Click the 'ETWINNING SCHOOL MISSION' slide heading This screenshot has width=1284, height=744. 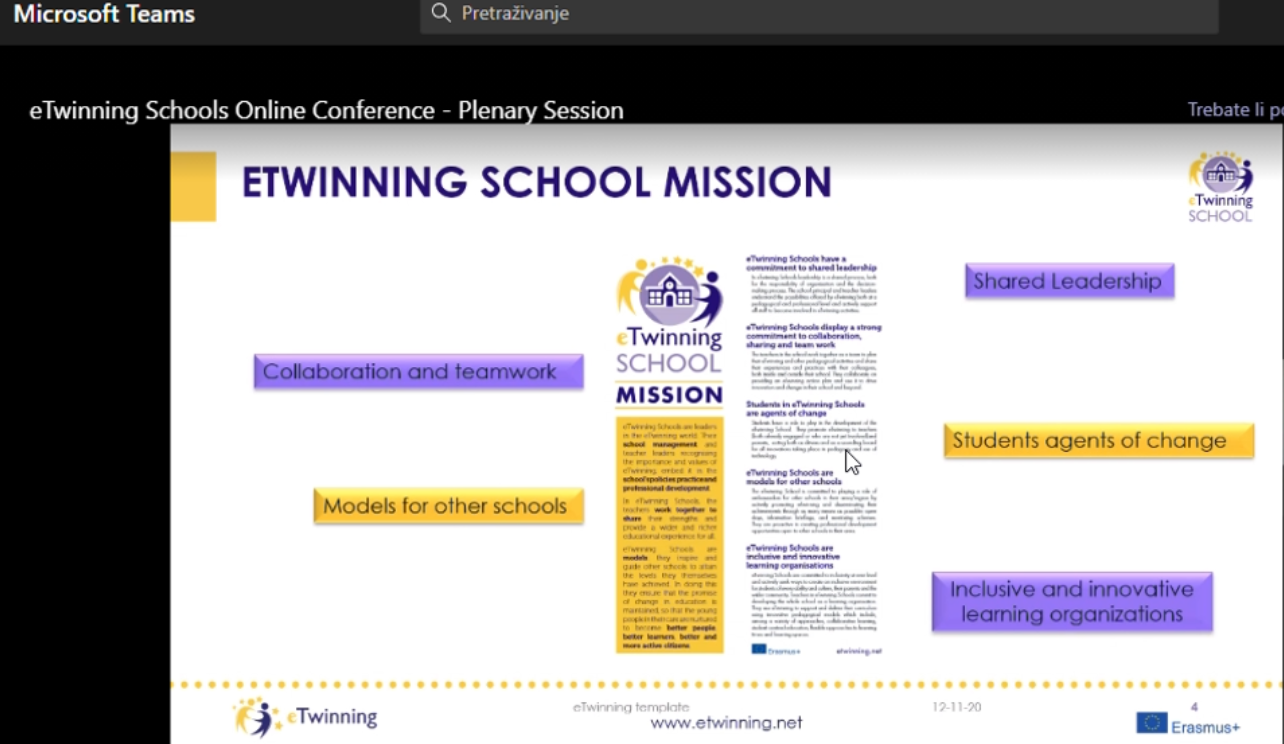(x=537, y=182)
